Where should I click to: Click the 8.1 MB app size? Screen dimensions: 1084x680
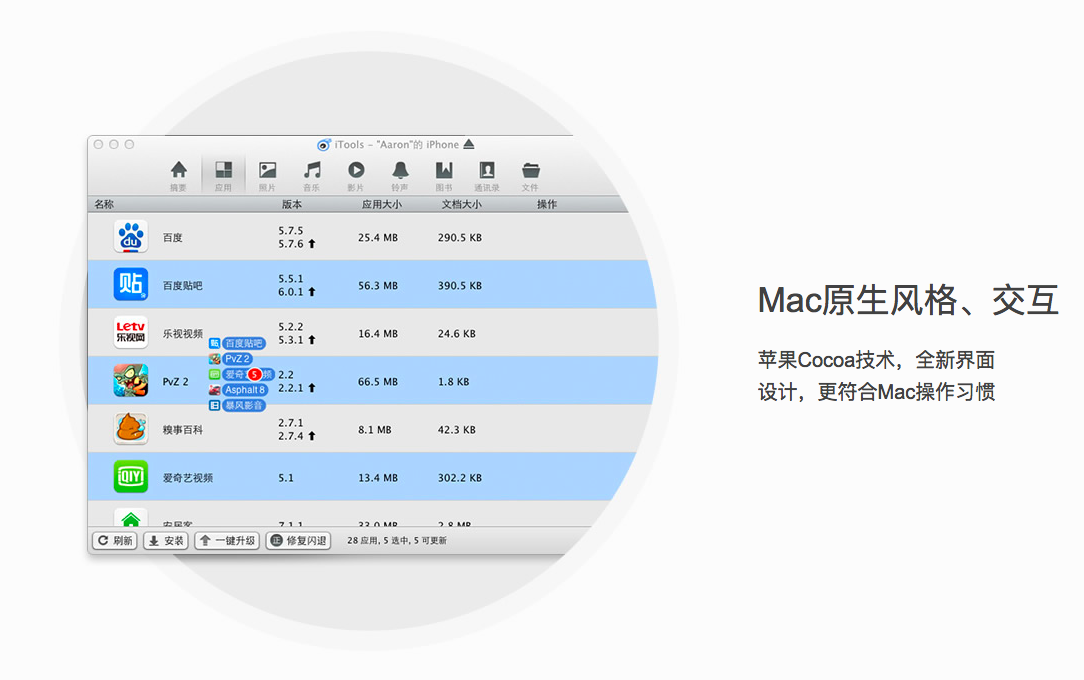[375, 429]
